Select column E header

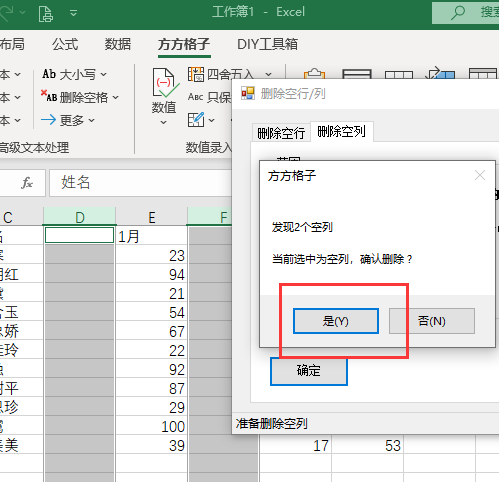(x=152, y=217)
